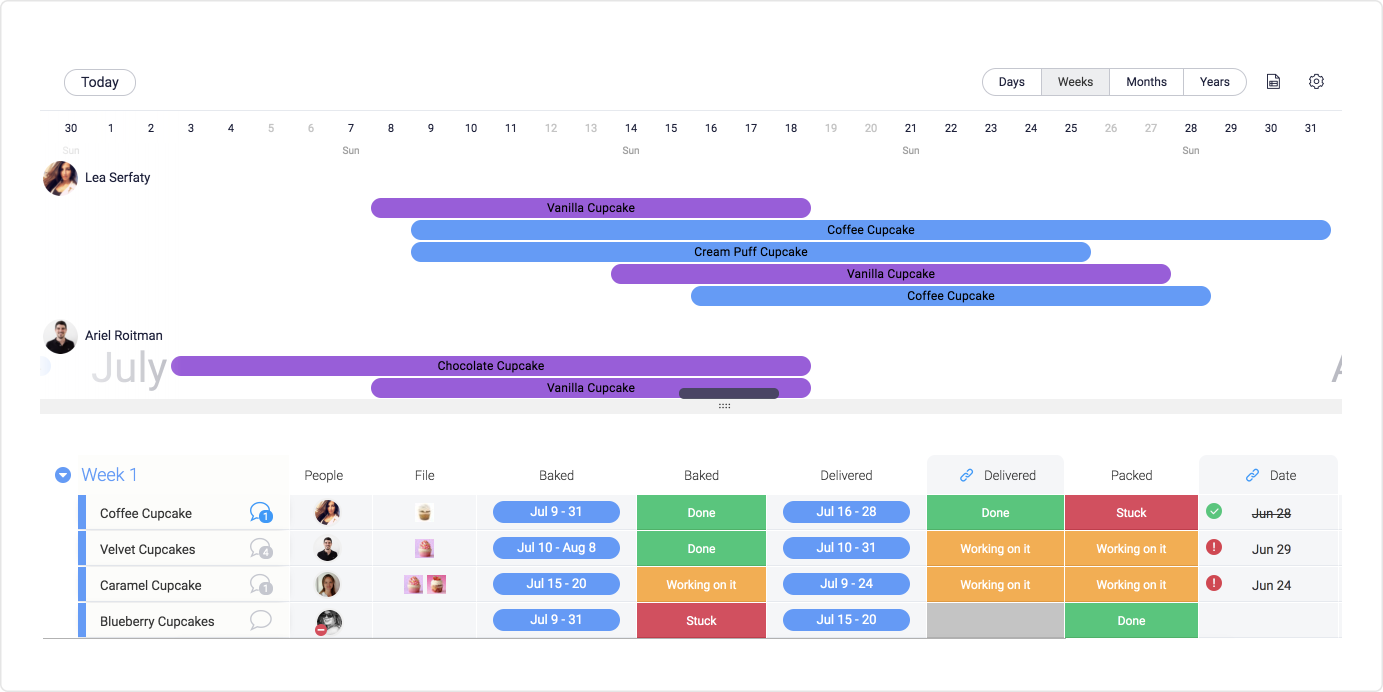Click Jul 9 - 24 delivered range
Screen dimensions: 1383x692
846,584
